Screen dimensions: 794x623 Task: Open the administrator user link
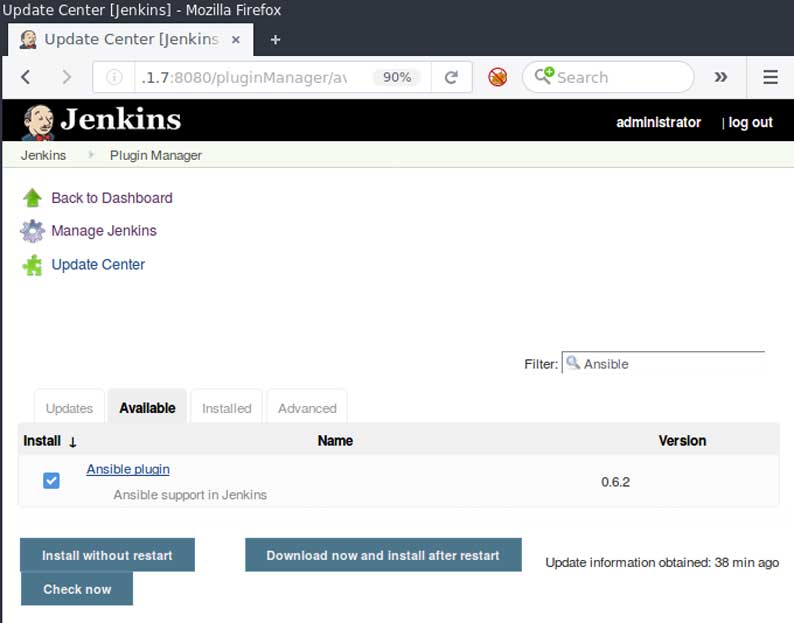pyautogui.click(x=658, y=122)
